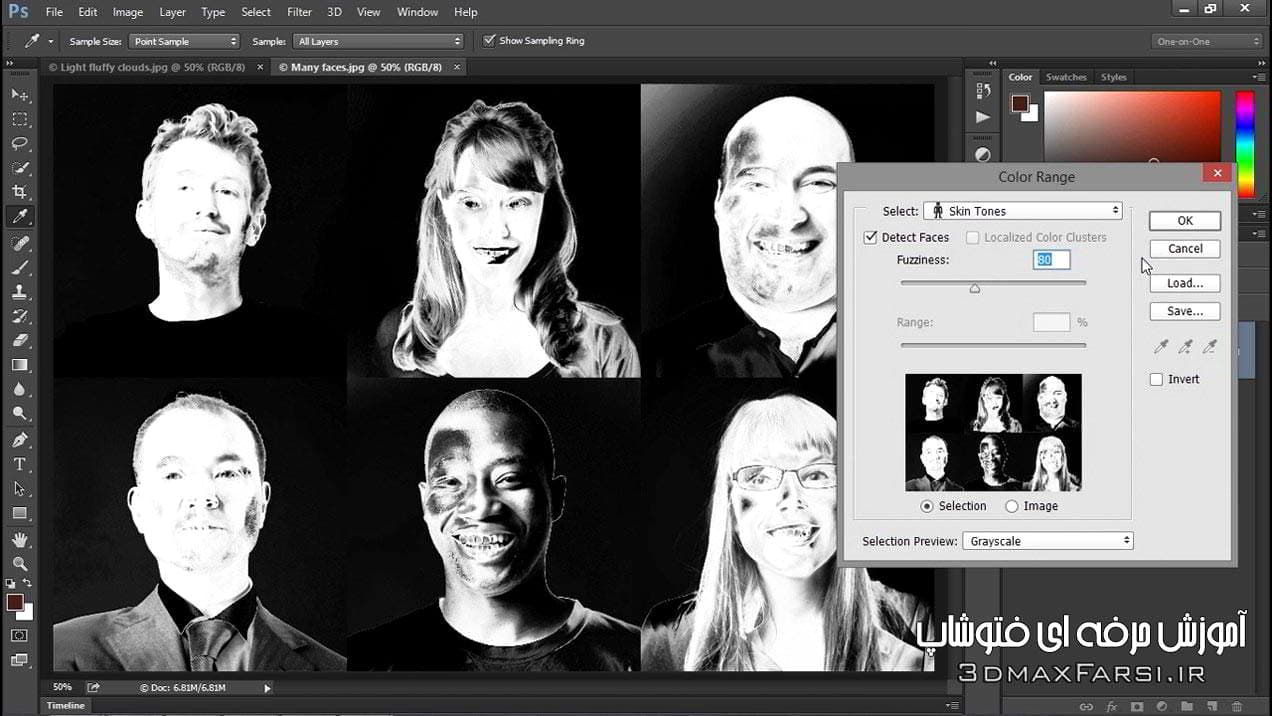Open the Timeline panel options menu
This screenshot has width=1272, height=716.
(x=954, y=705)
